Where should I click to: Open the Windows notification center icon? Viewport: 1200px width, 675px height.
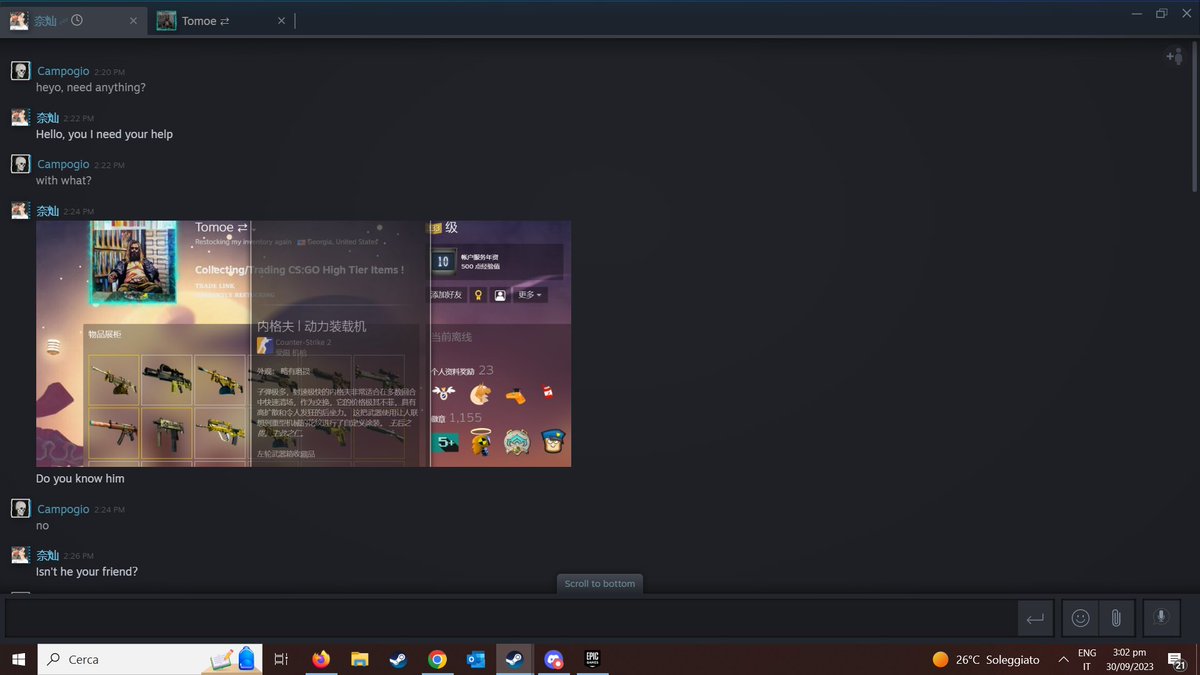point(1177,659)
